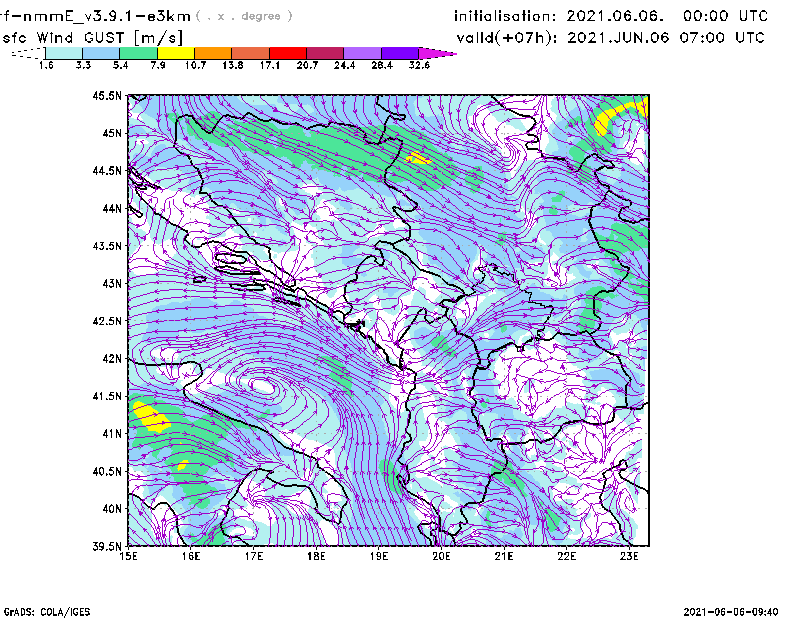Image resolution: width=800 pixels, height=618 pixels.
Task: Click the dashed white legend start arrow
Action: click(28, 53)
